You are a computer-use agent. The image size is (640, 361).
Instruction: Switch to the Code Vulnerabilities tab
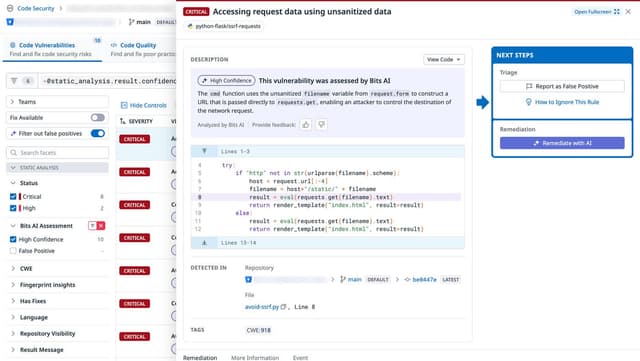52,49
